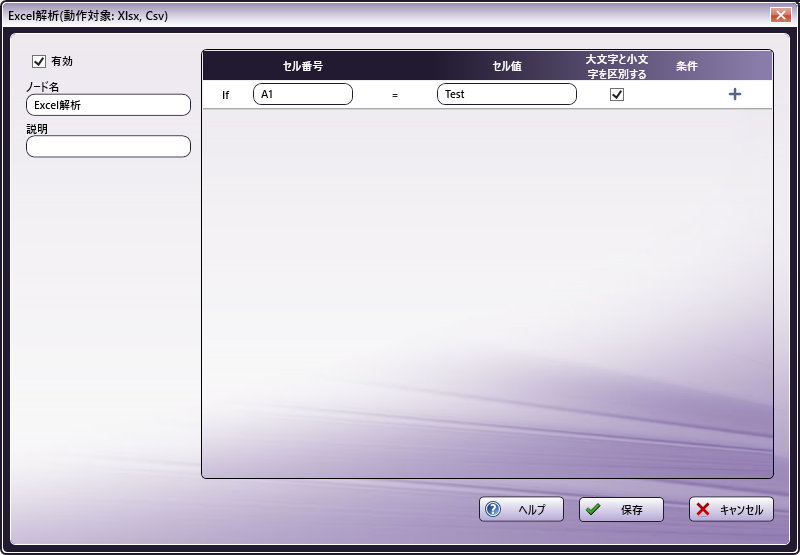The width and height of the screenshot is (800, 555).
Task: Click the If label in the condition row
Action: tap(226, 95)
